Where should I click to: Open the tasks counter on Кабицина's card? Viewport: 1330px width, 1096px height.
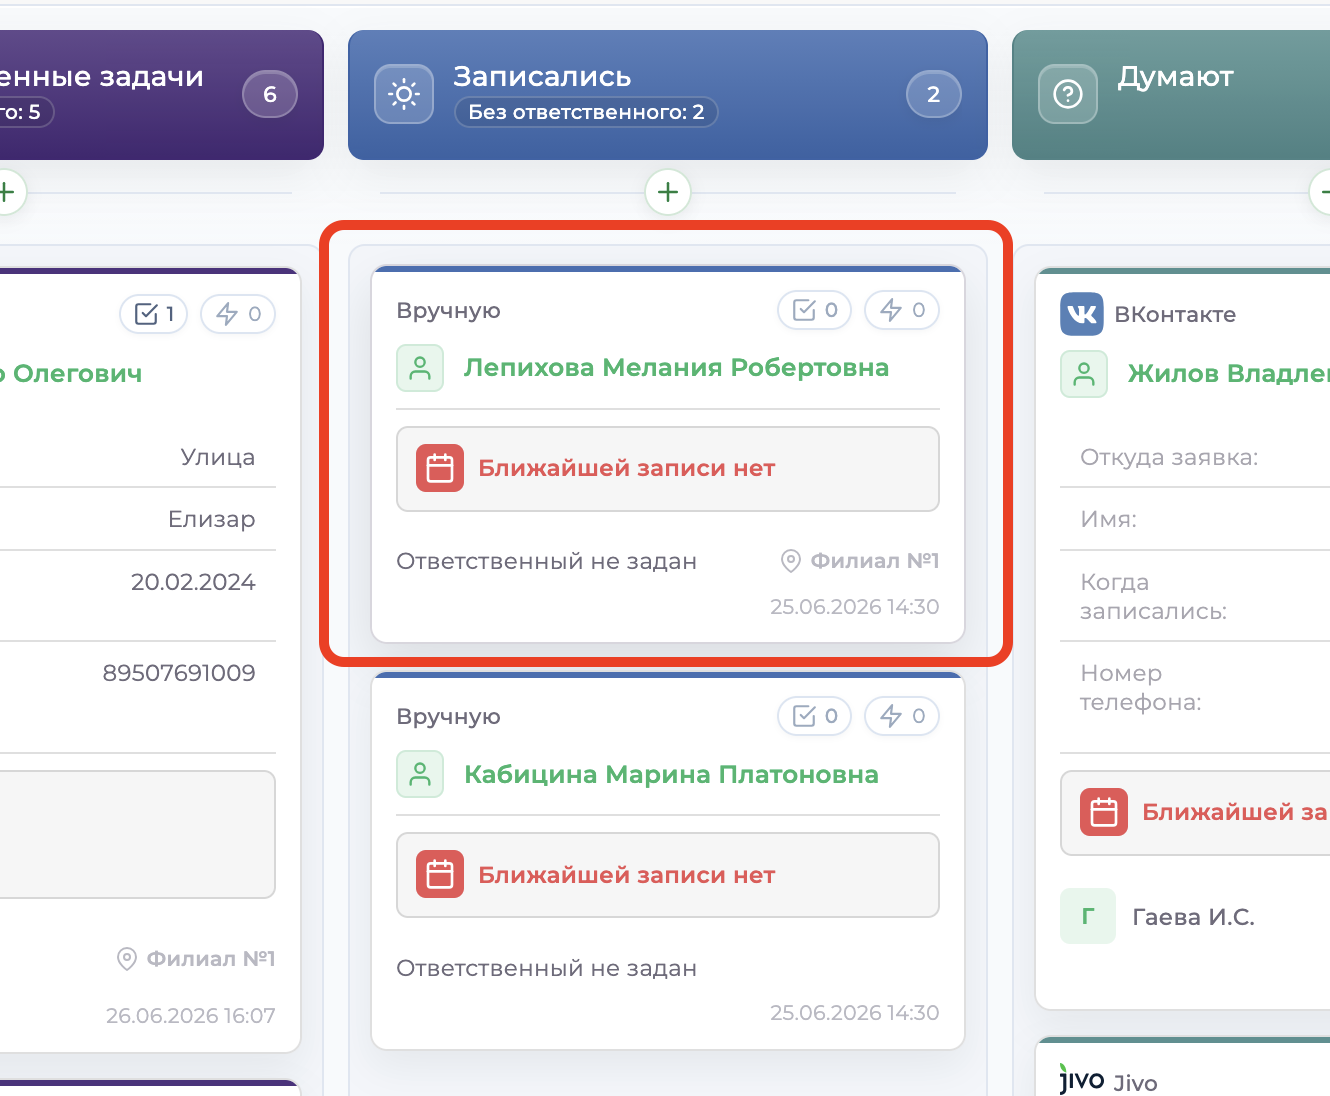coord(815,716)
